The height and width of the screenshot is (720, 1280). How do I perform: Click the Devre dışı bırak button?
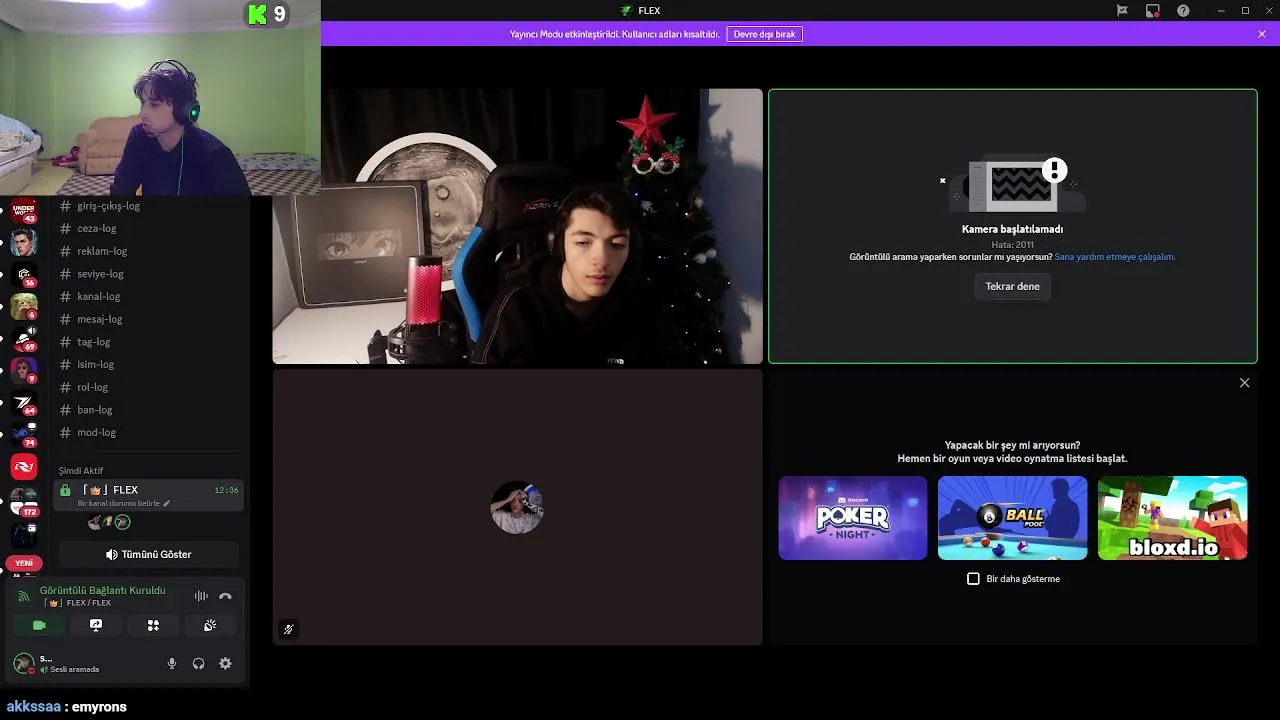pyautogui.click(x=765, y=34)
